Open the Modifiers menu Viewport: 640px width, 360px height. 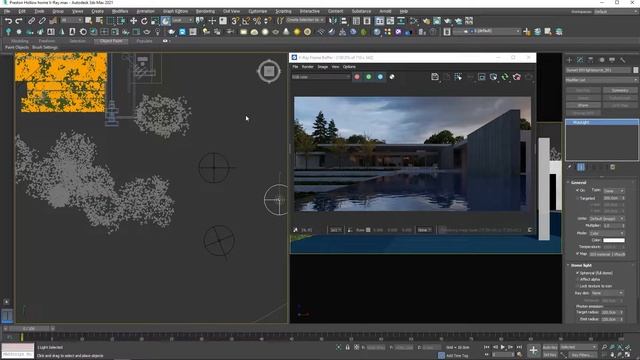(120, 11)
